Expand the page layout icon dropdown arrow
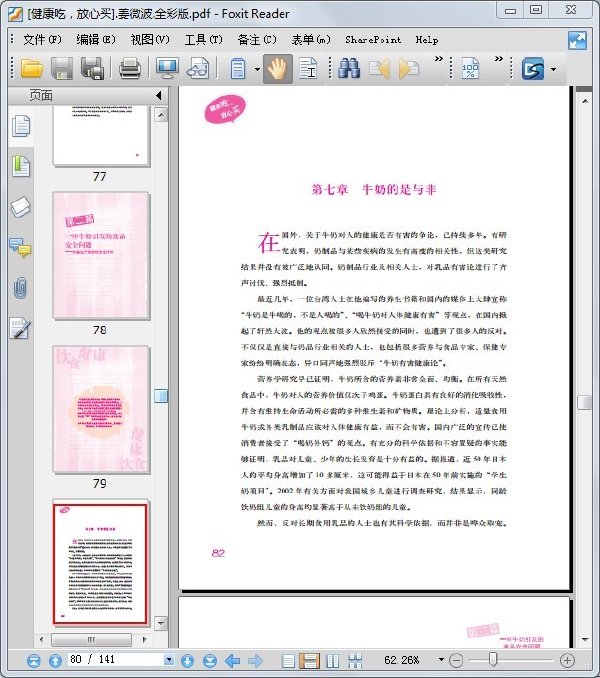The image size is (600, 678). (x=257, y=69)
